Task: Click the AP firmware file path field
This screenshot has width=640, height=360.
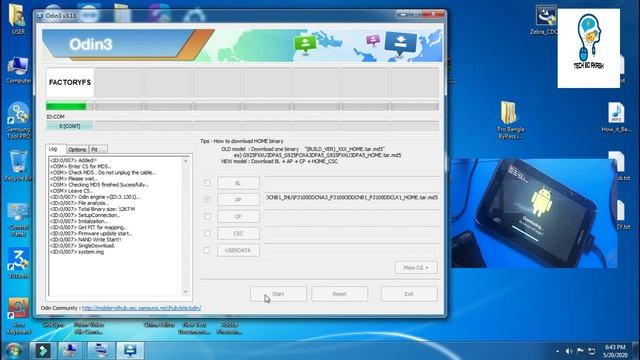Action: tap(353, 198)
